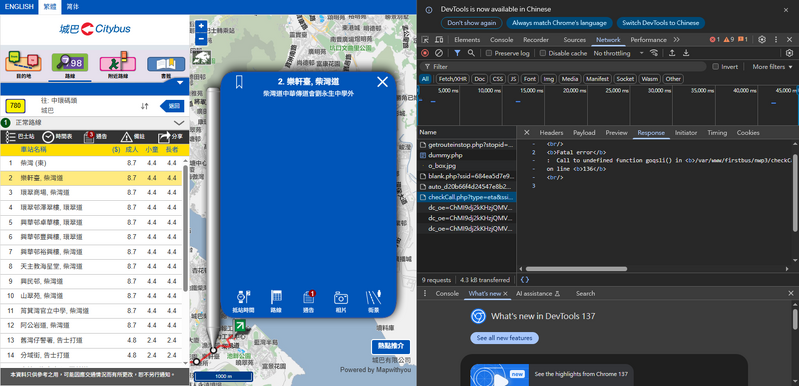This screenshot has height=386, width=799.
Task: Click the 熱點推介 hotspot button on map
Action: pyautogui.click(x=391, y=346)
